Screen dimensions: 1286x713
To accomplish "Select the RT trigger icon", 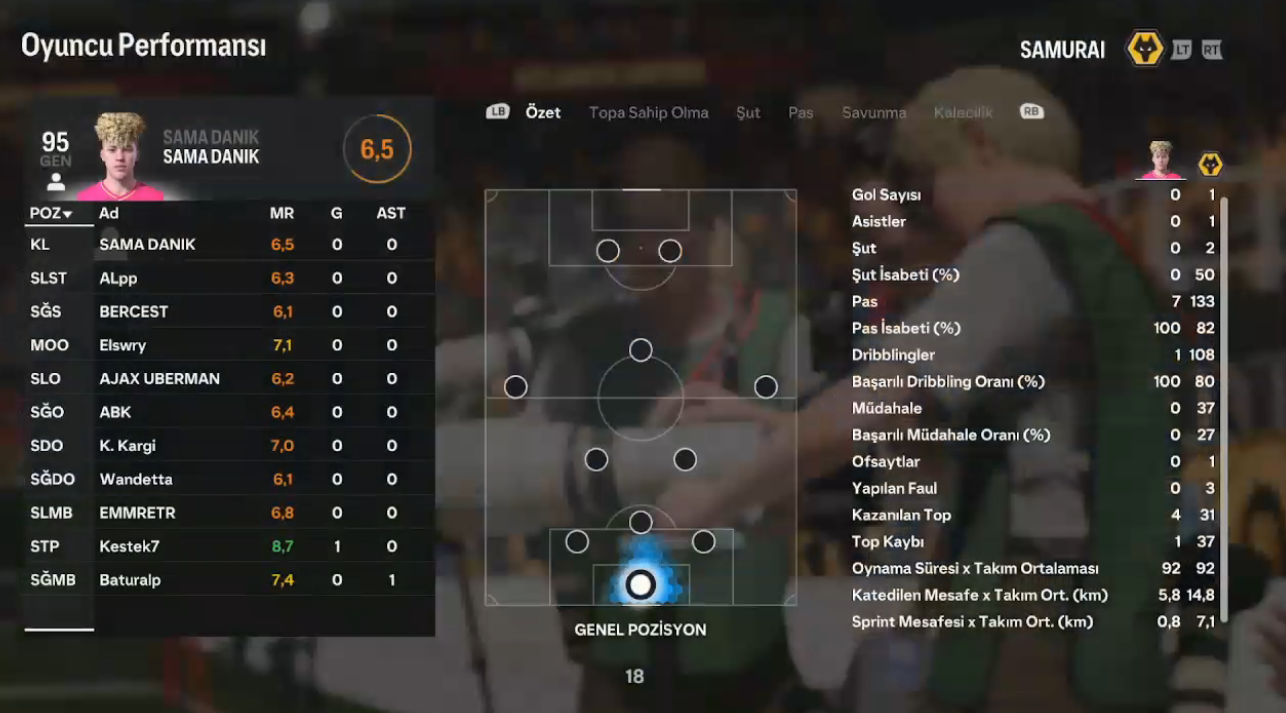I will click(x=1212, y=50).
